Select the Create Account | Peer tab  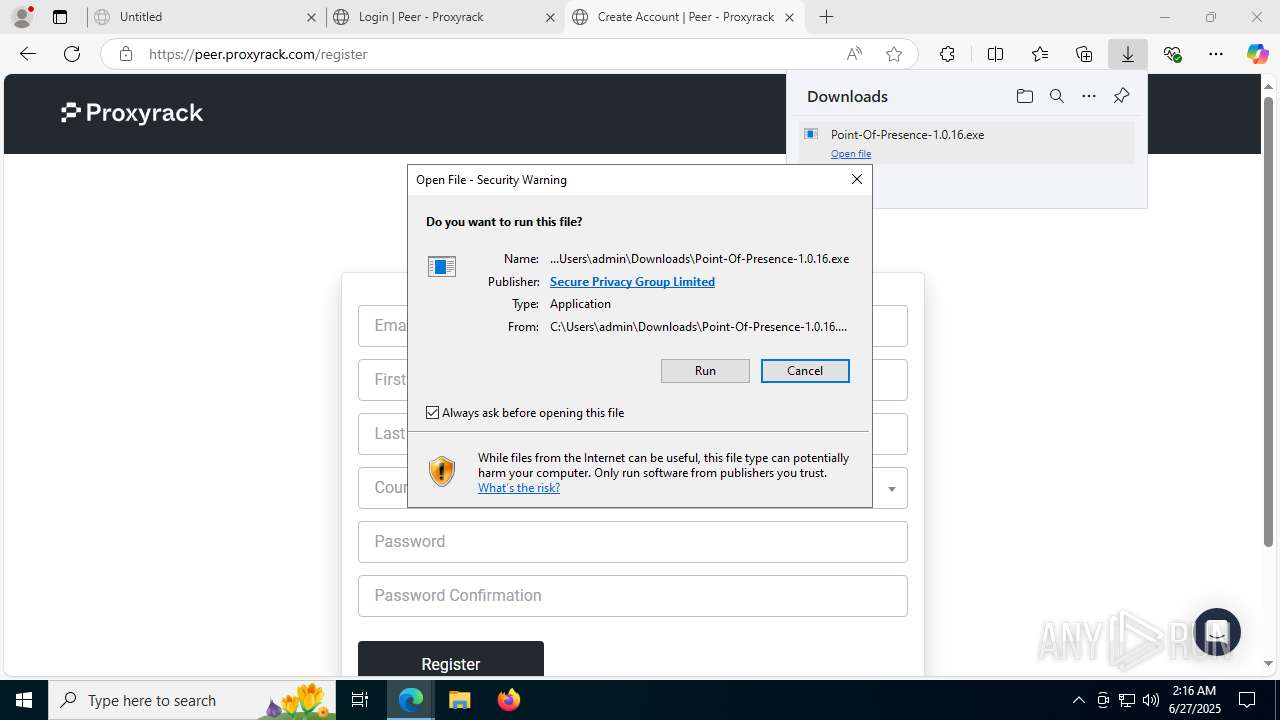(684, 17)
